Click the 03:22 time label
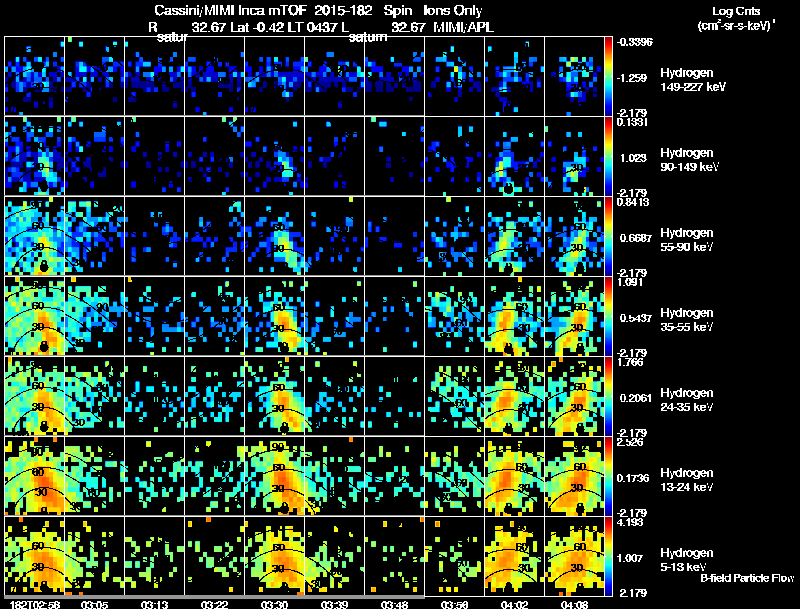The height and width of the screenshot is (609, 800). (214, 604)
